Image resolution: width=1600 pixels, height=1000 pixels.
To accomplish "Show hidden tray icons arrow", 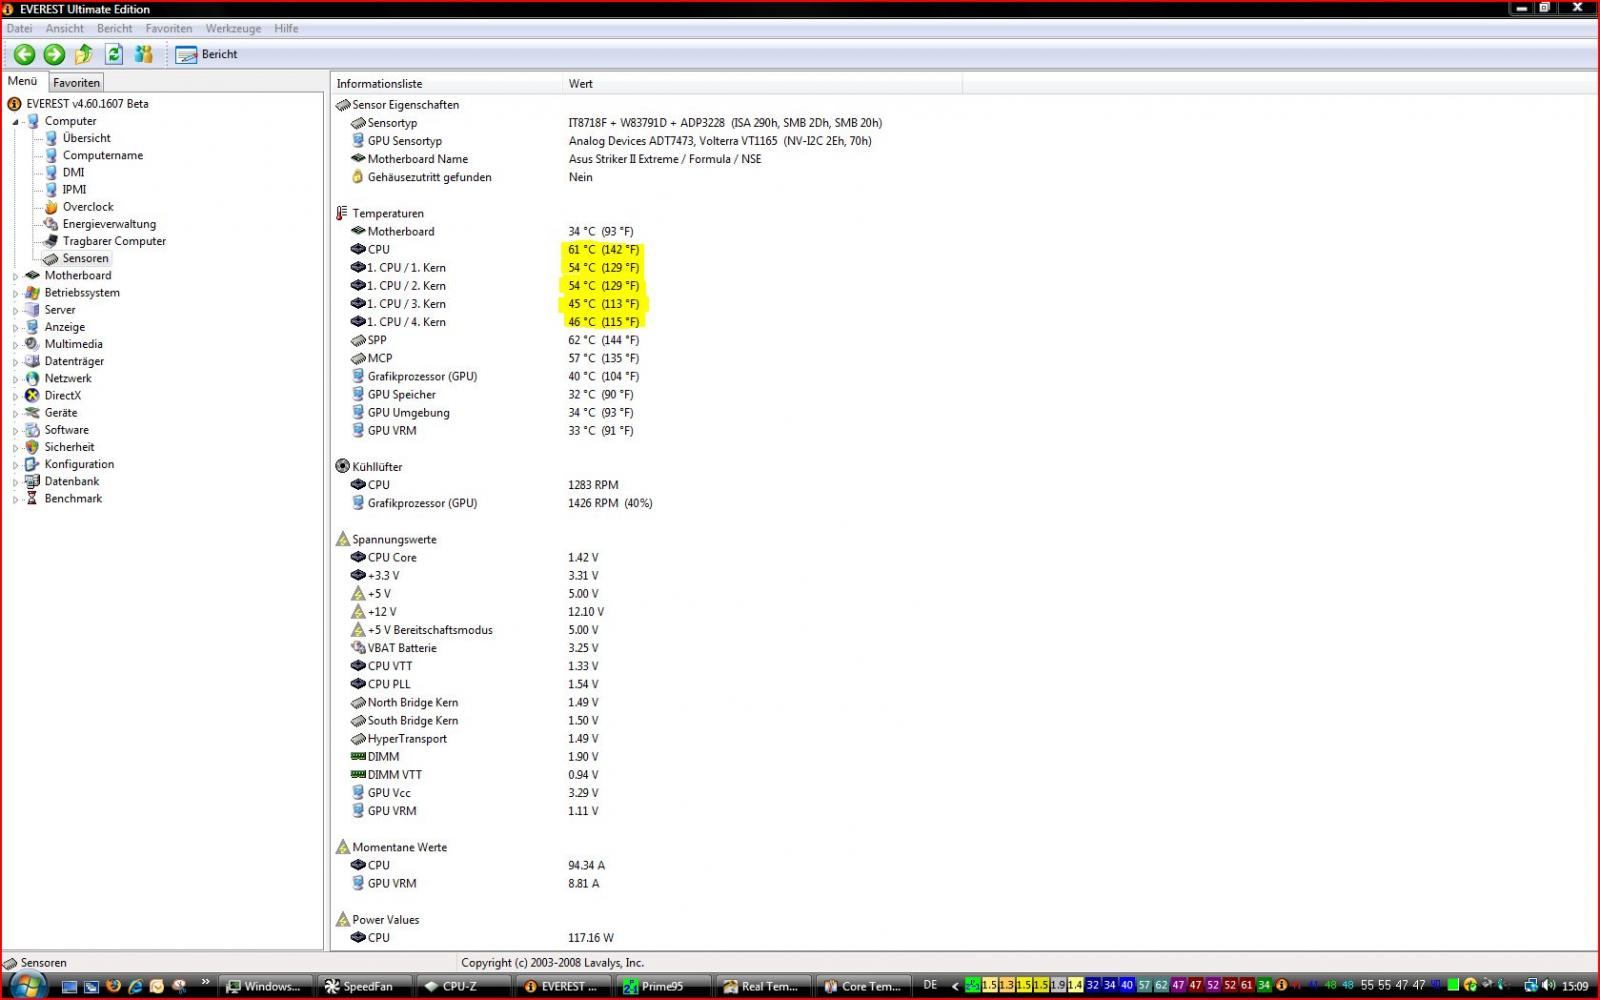I will tap(955, 986).
